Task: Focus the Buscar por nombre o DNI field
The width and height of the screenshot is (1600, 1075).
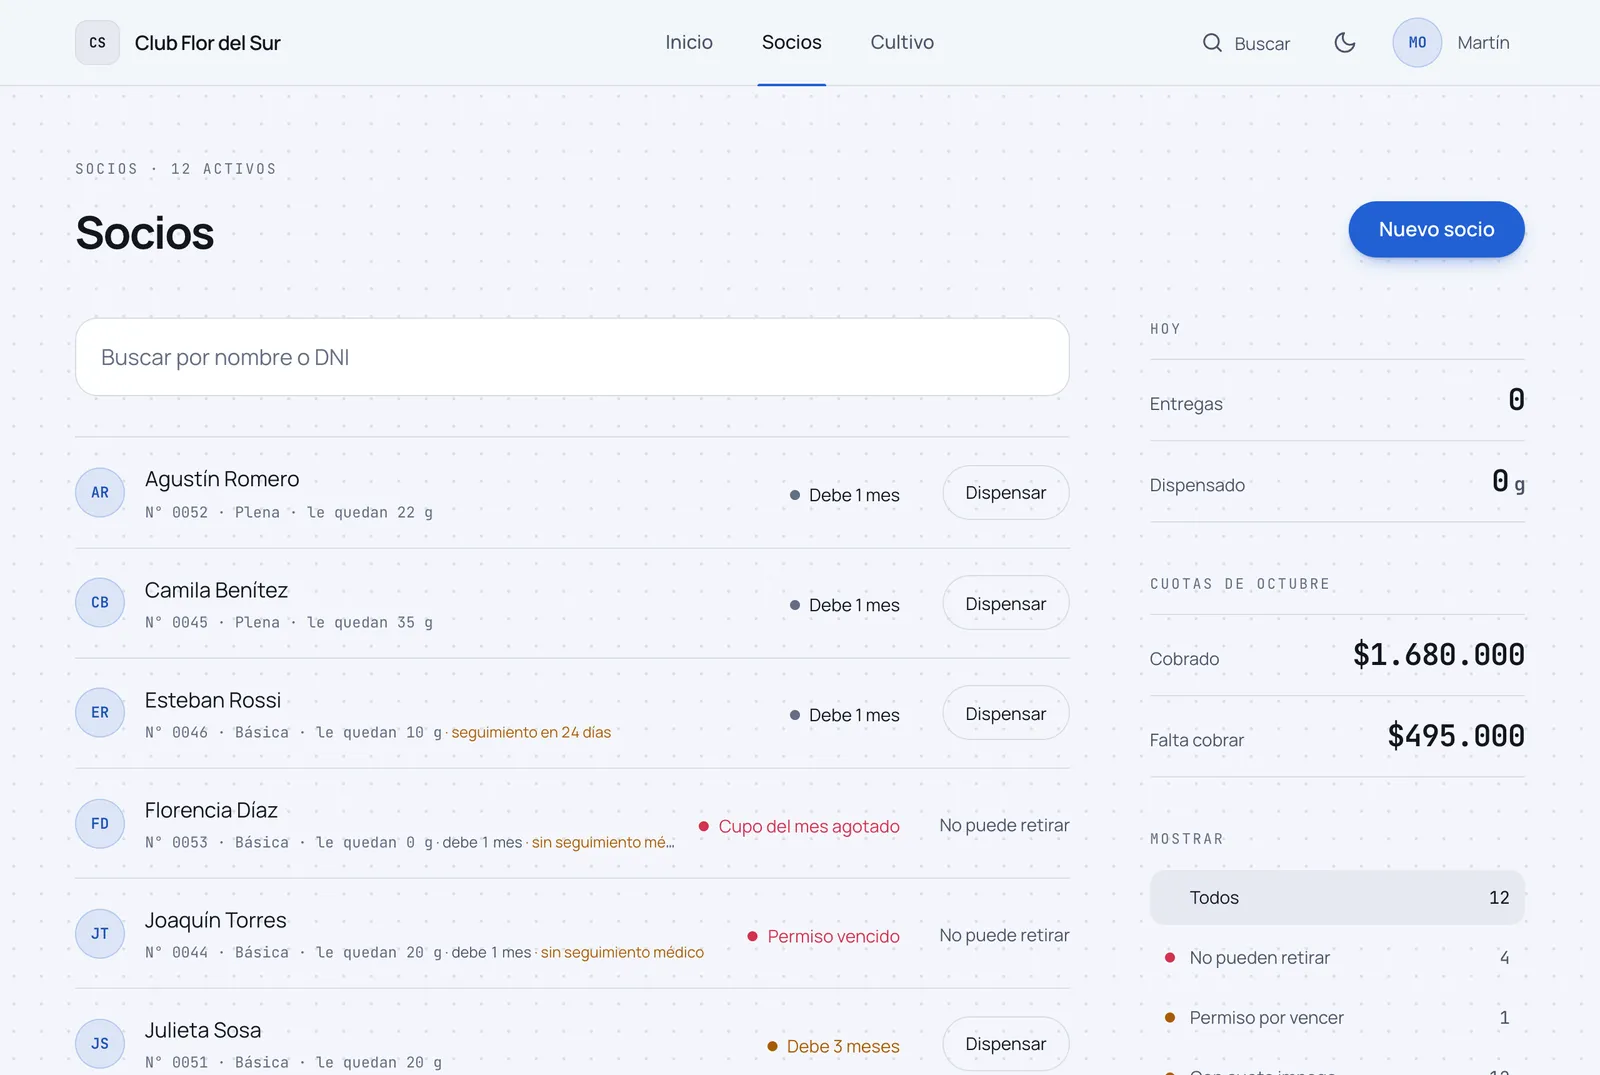Action: [572, 357]
